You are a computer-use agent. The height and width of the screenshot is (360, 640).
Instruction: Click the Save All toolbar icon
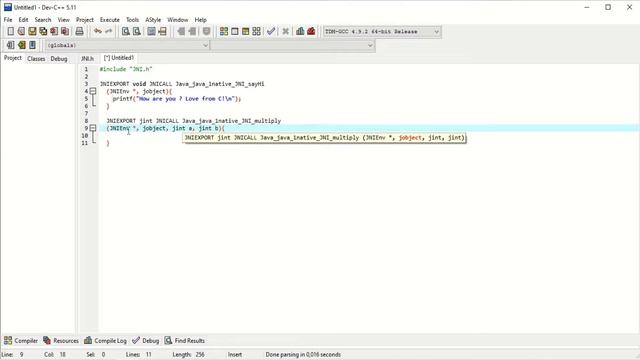pos(43,31)
